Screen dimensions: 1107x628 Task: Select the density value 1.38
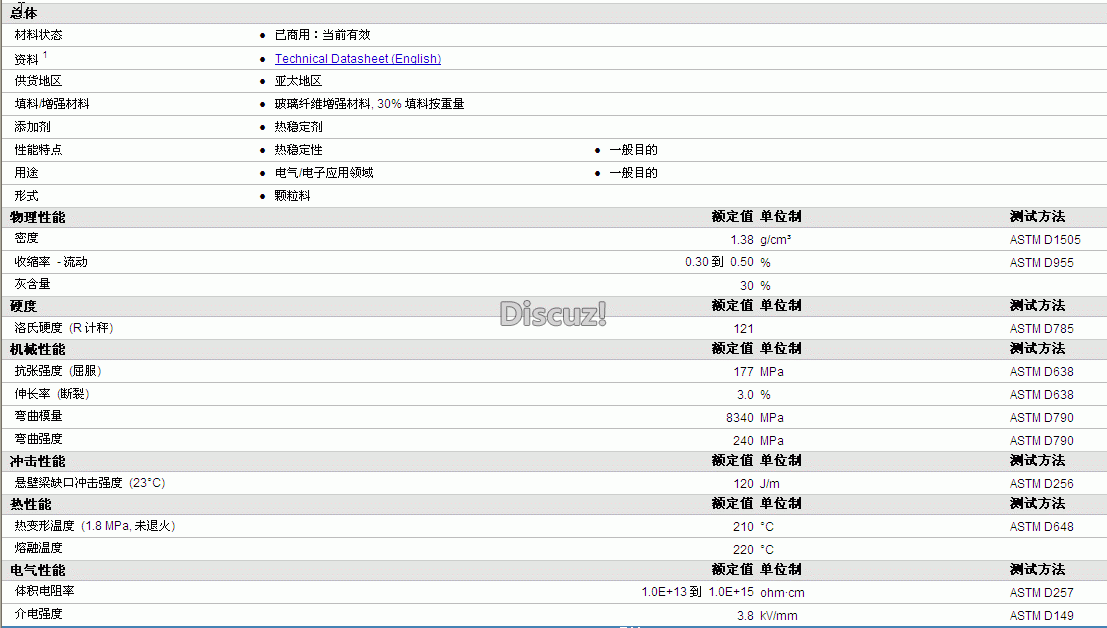click(742, 240)
